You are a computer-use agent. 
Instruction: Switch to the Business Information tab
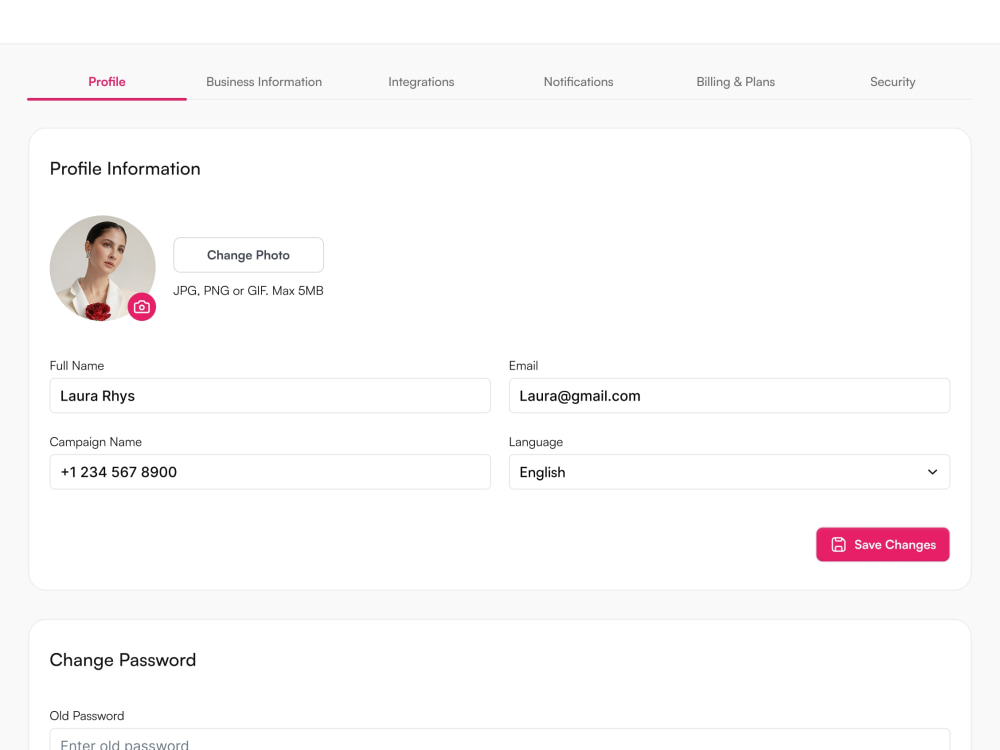[x=264, y=82]
